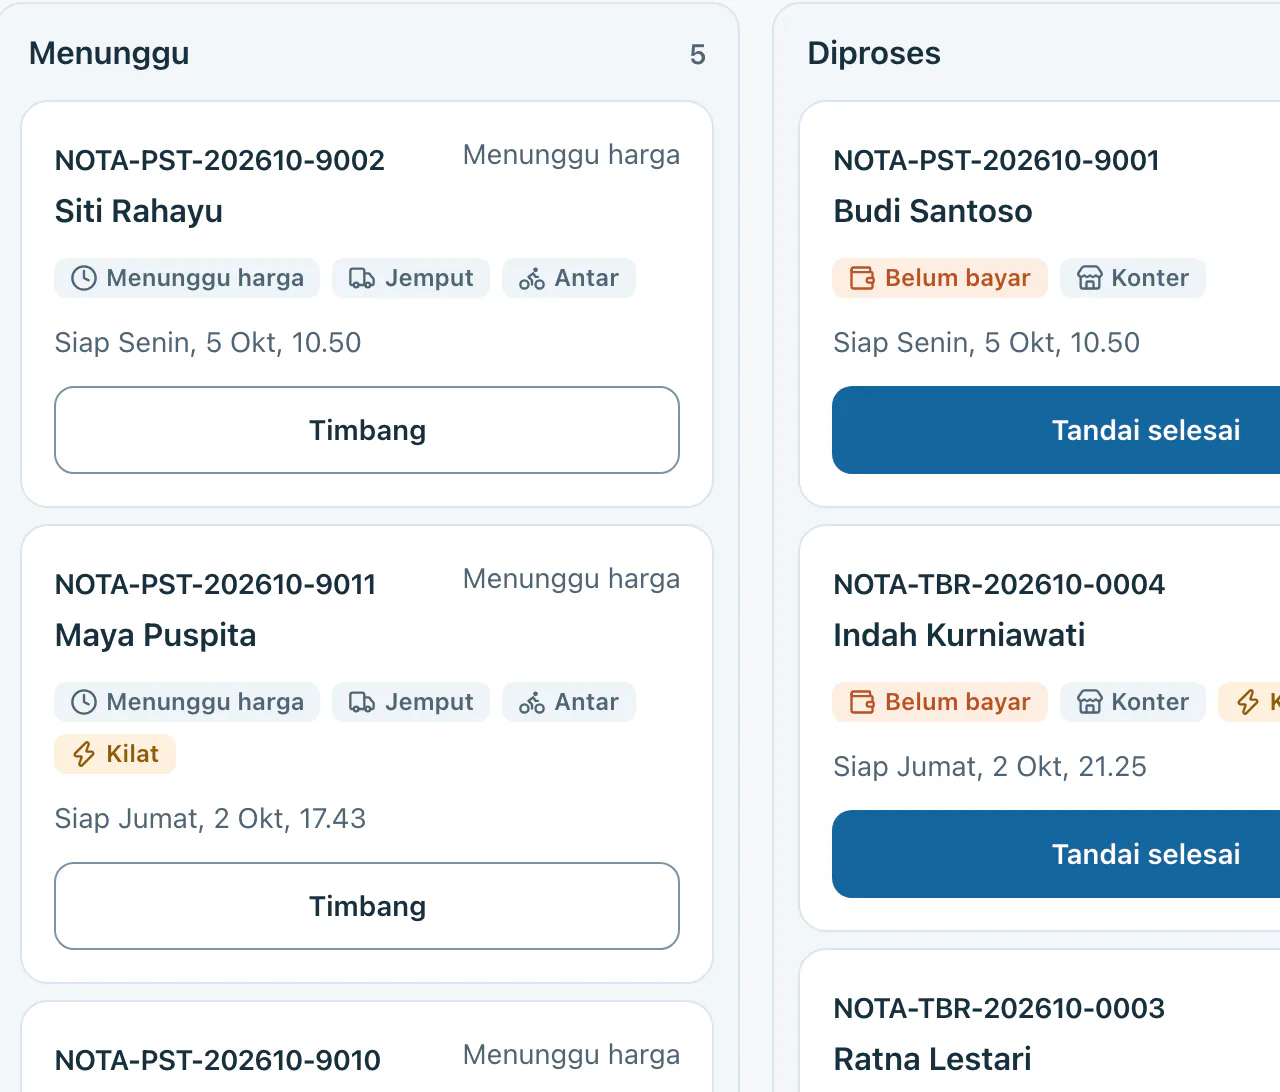Open note NOTA-PST-202610-9010
Image resolution: width=1280 pixels, height=1092 pixels.
[218, 1060]
